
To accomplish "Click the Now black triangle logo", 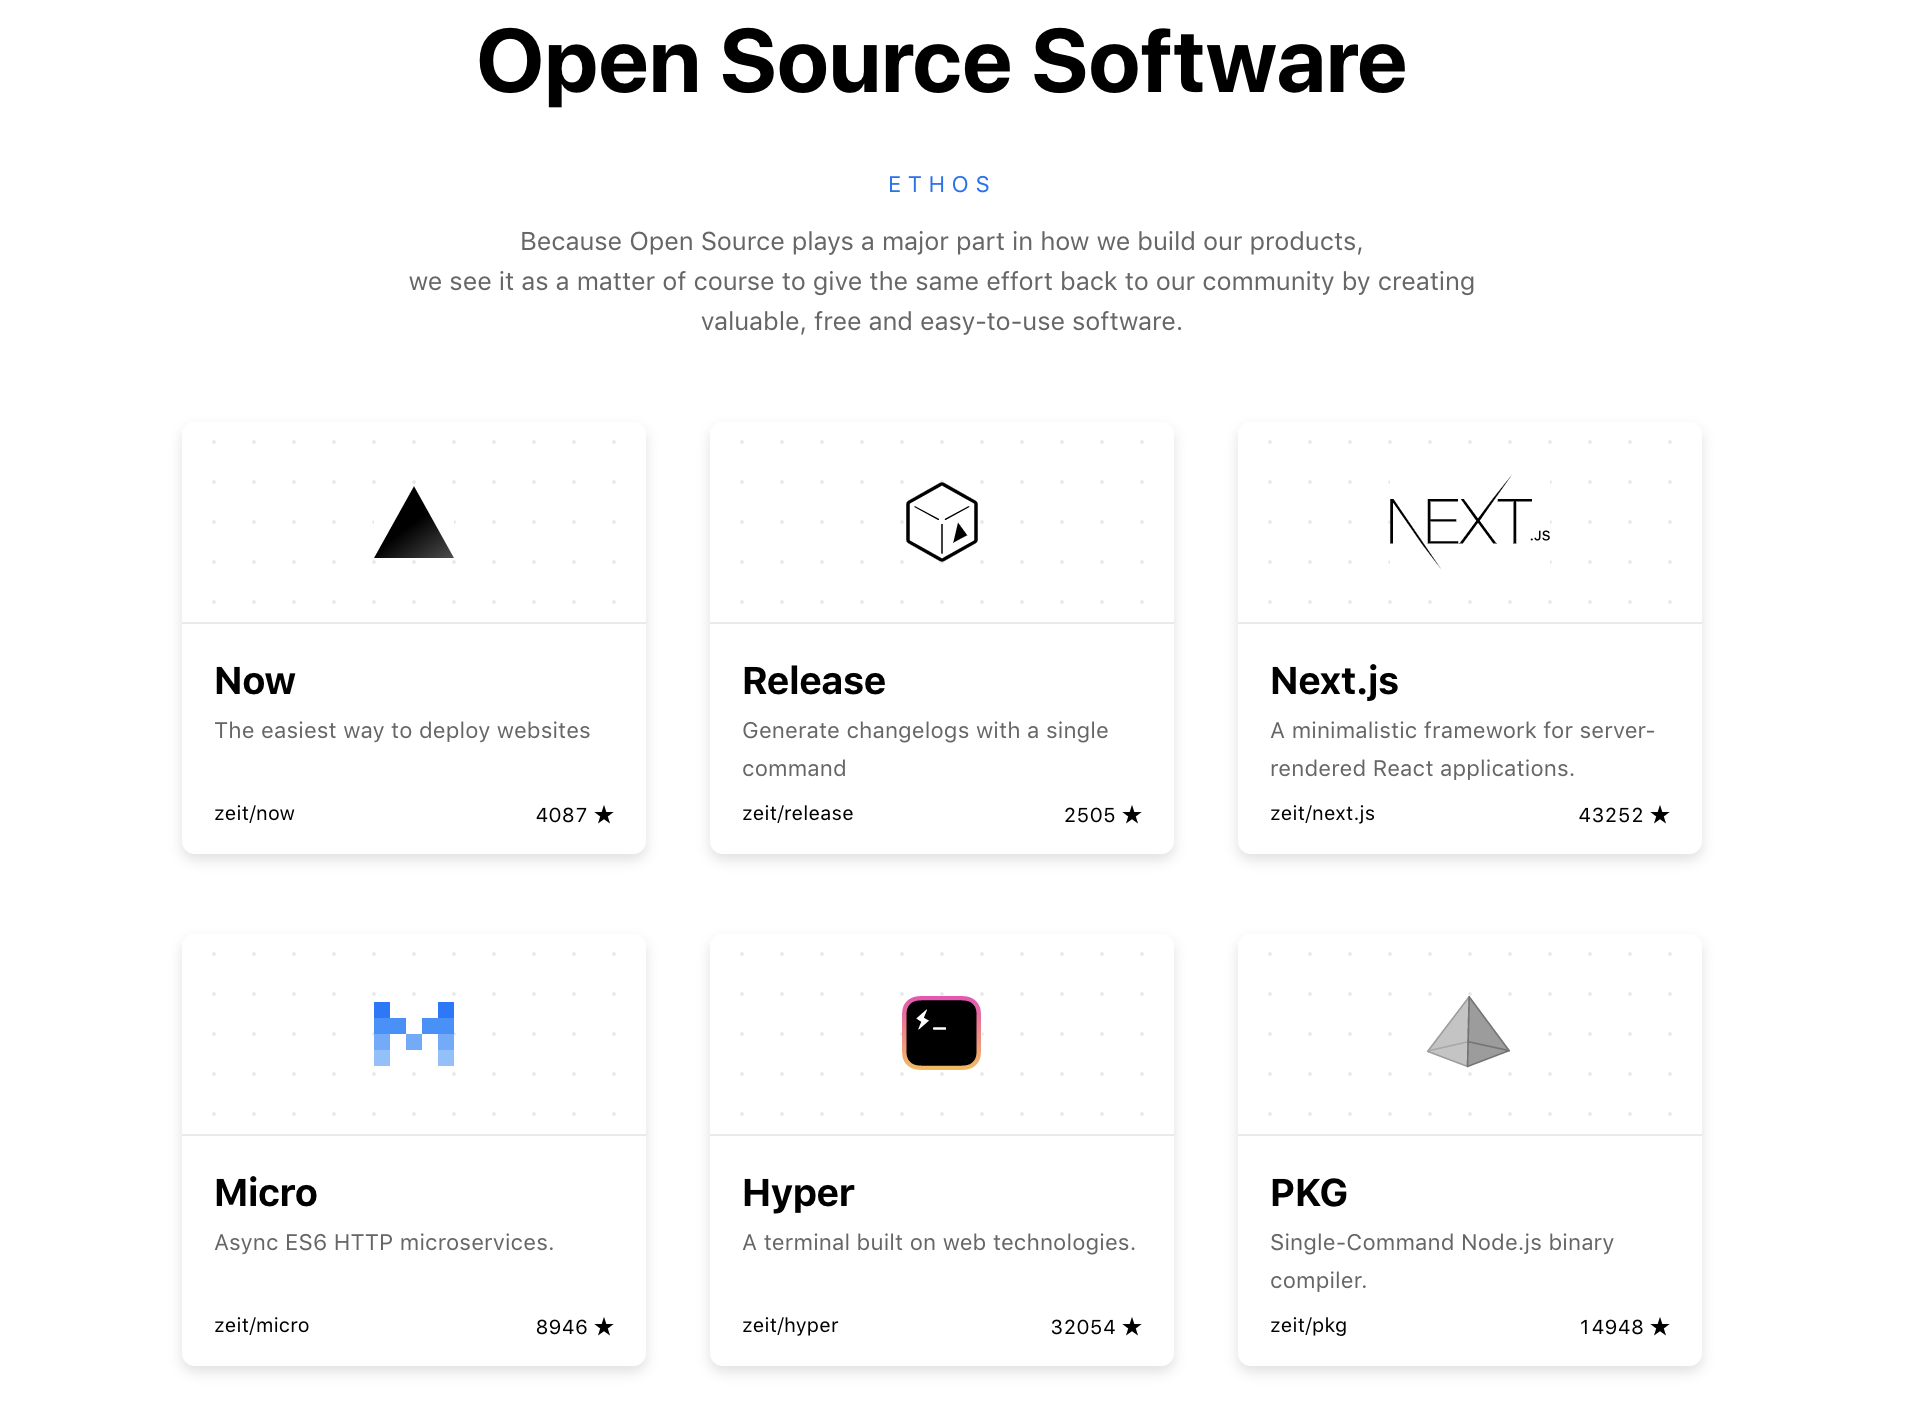I will pyautogui.click(x=414, y=522).
